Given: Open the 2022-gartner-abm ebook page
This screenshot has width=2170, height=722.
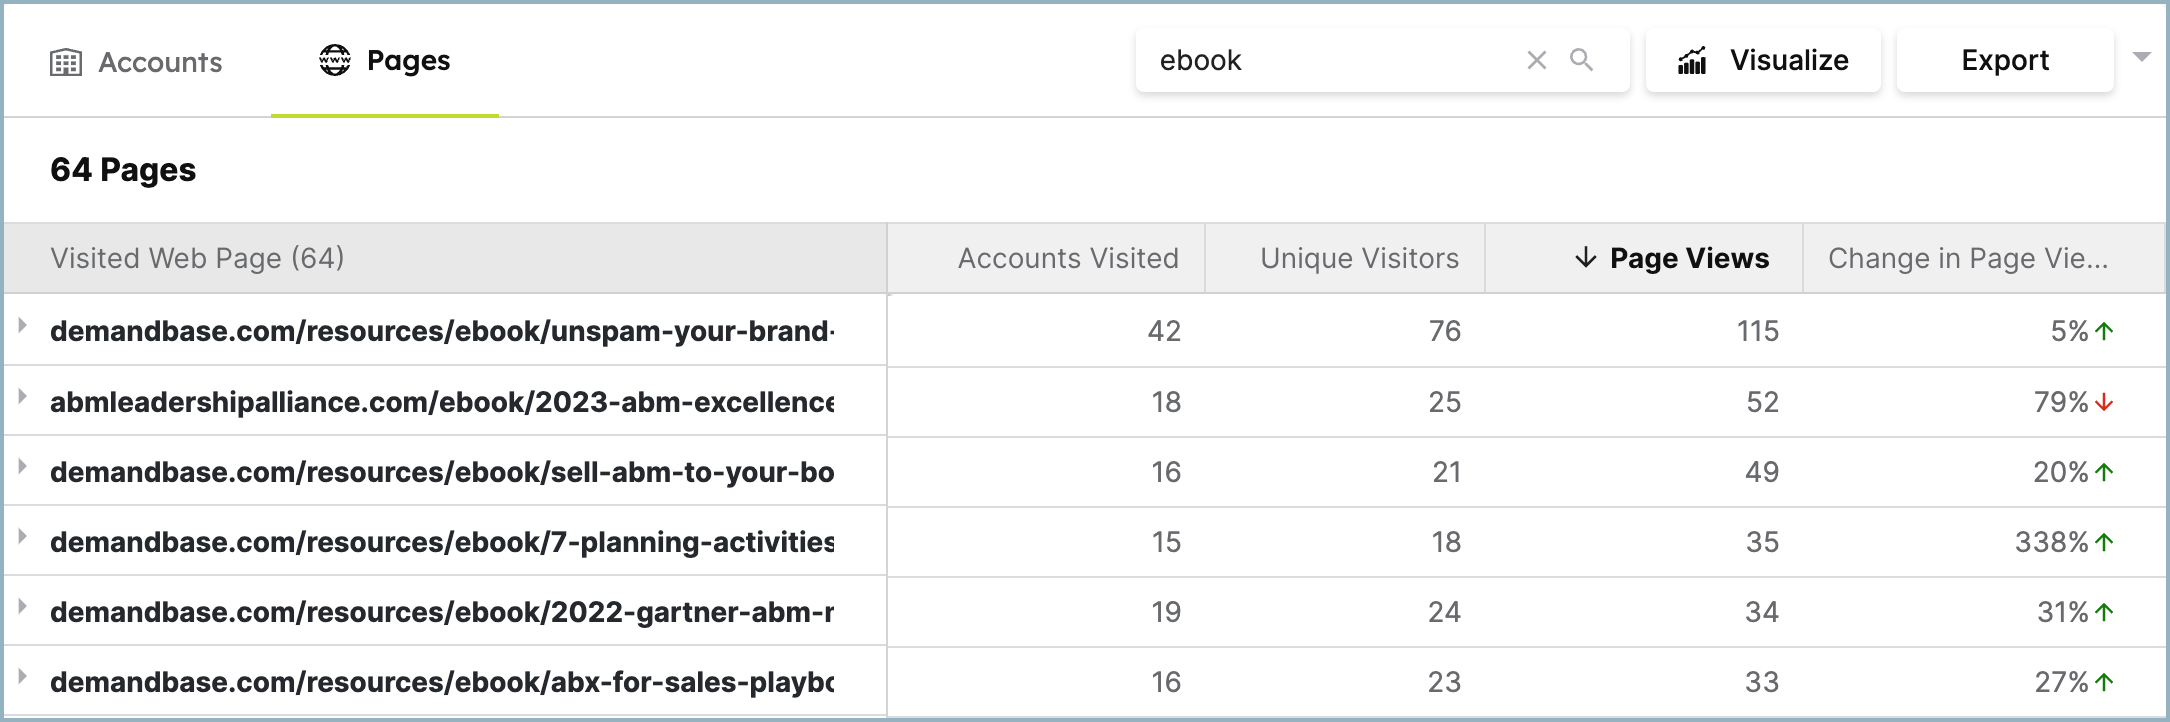Looking at the screenshot, I should 442,612.
